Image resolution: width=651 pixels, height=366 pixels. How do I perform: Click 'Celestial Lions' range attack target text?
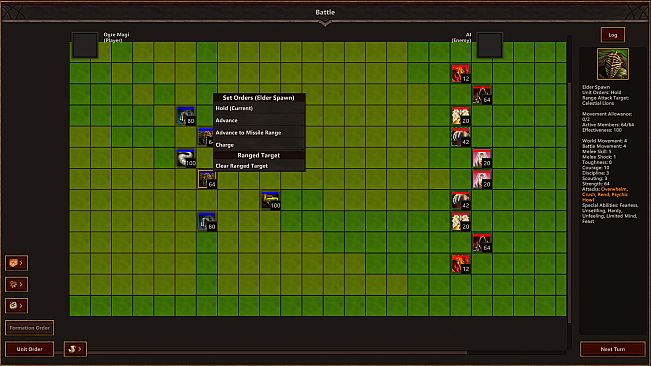[x=597, y=103]
